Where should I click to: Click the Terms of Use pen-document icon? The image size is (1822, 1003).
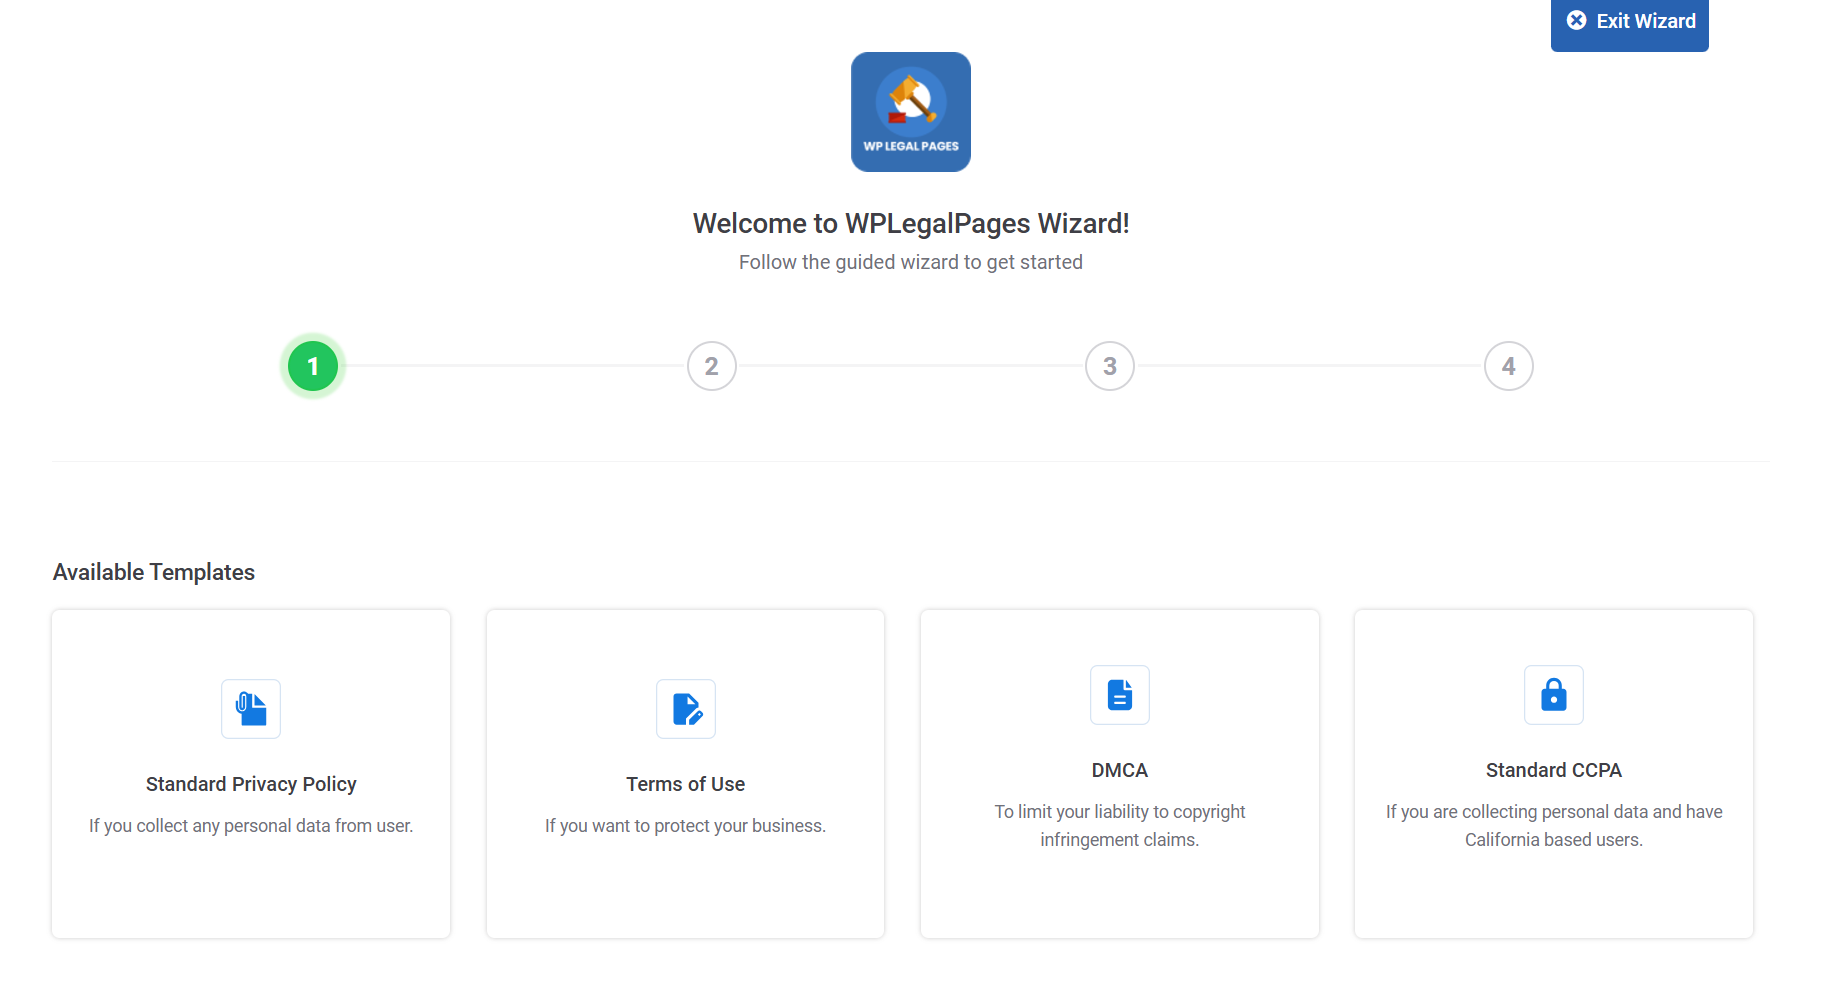(686, 709)
